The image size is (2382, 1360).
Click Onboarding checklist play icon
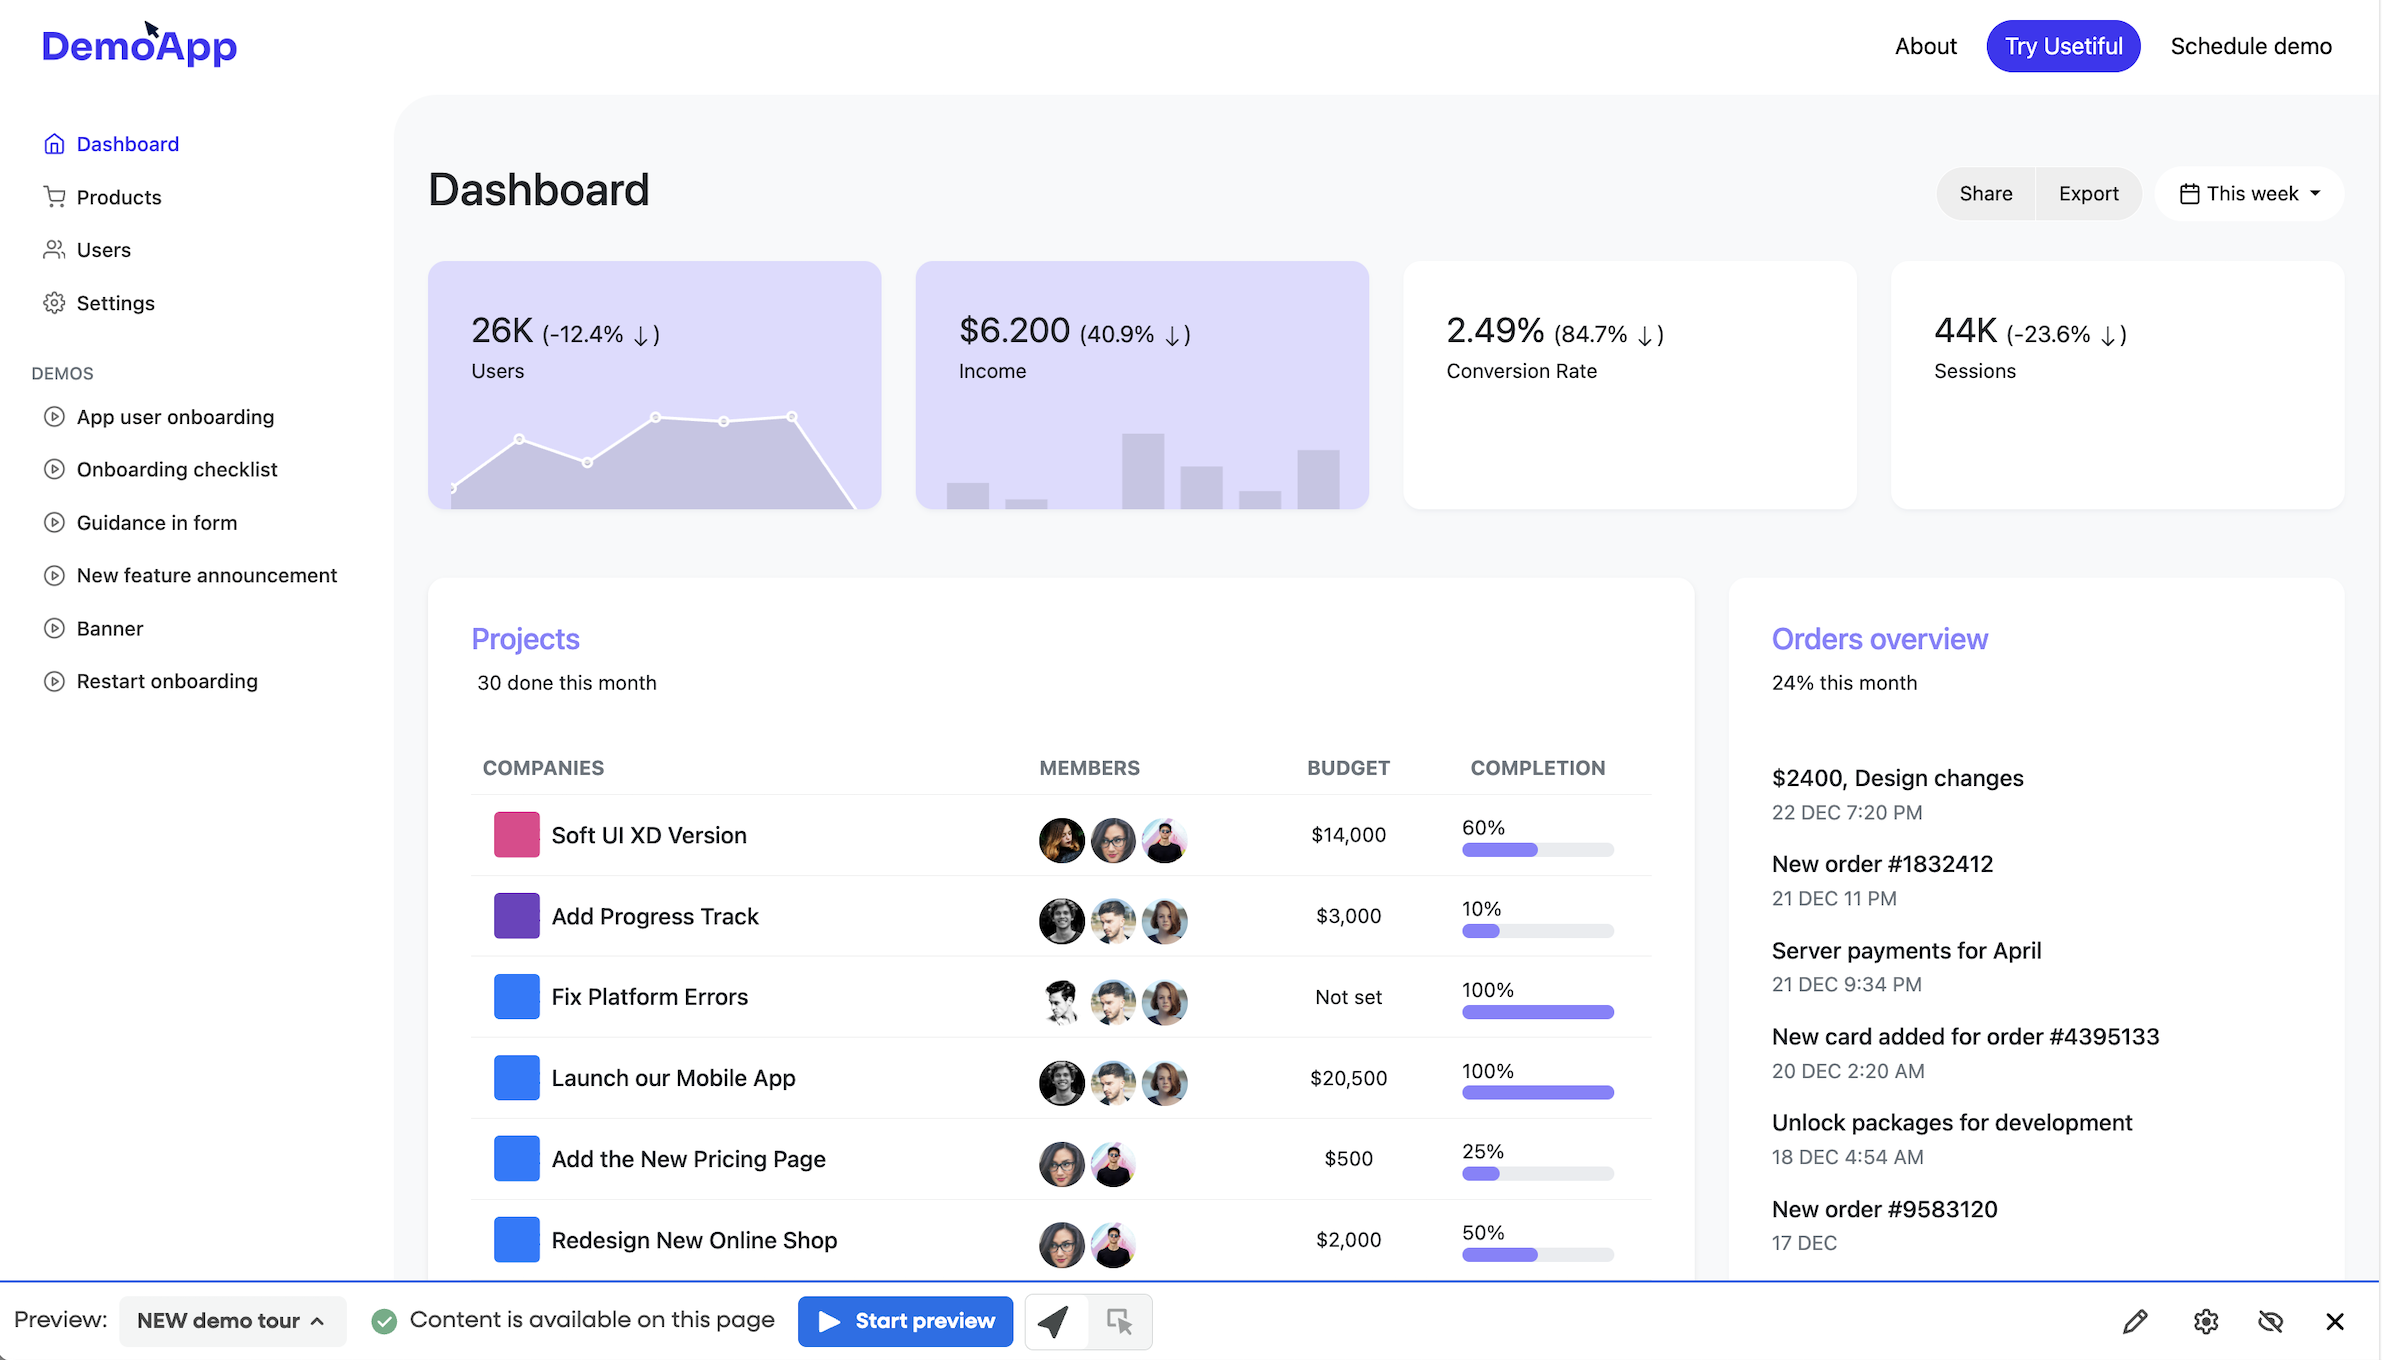pyautogui.click(x=54, y=469)
